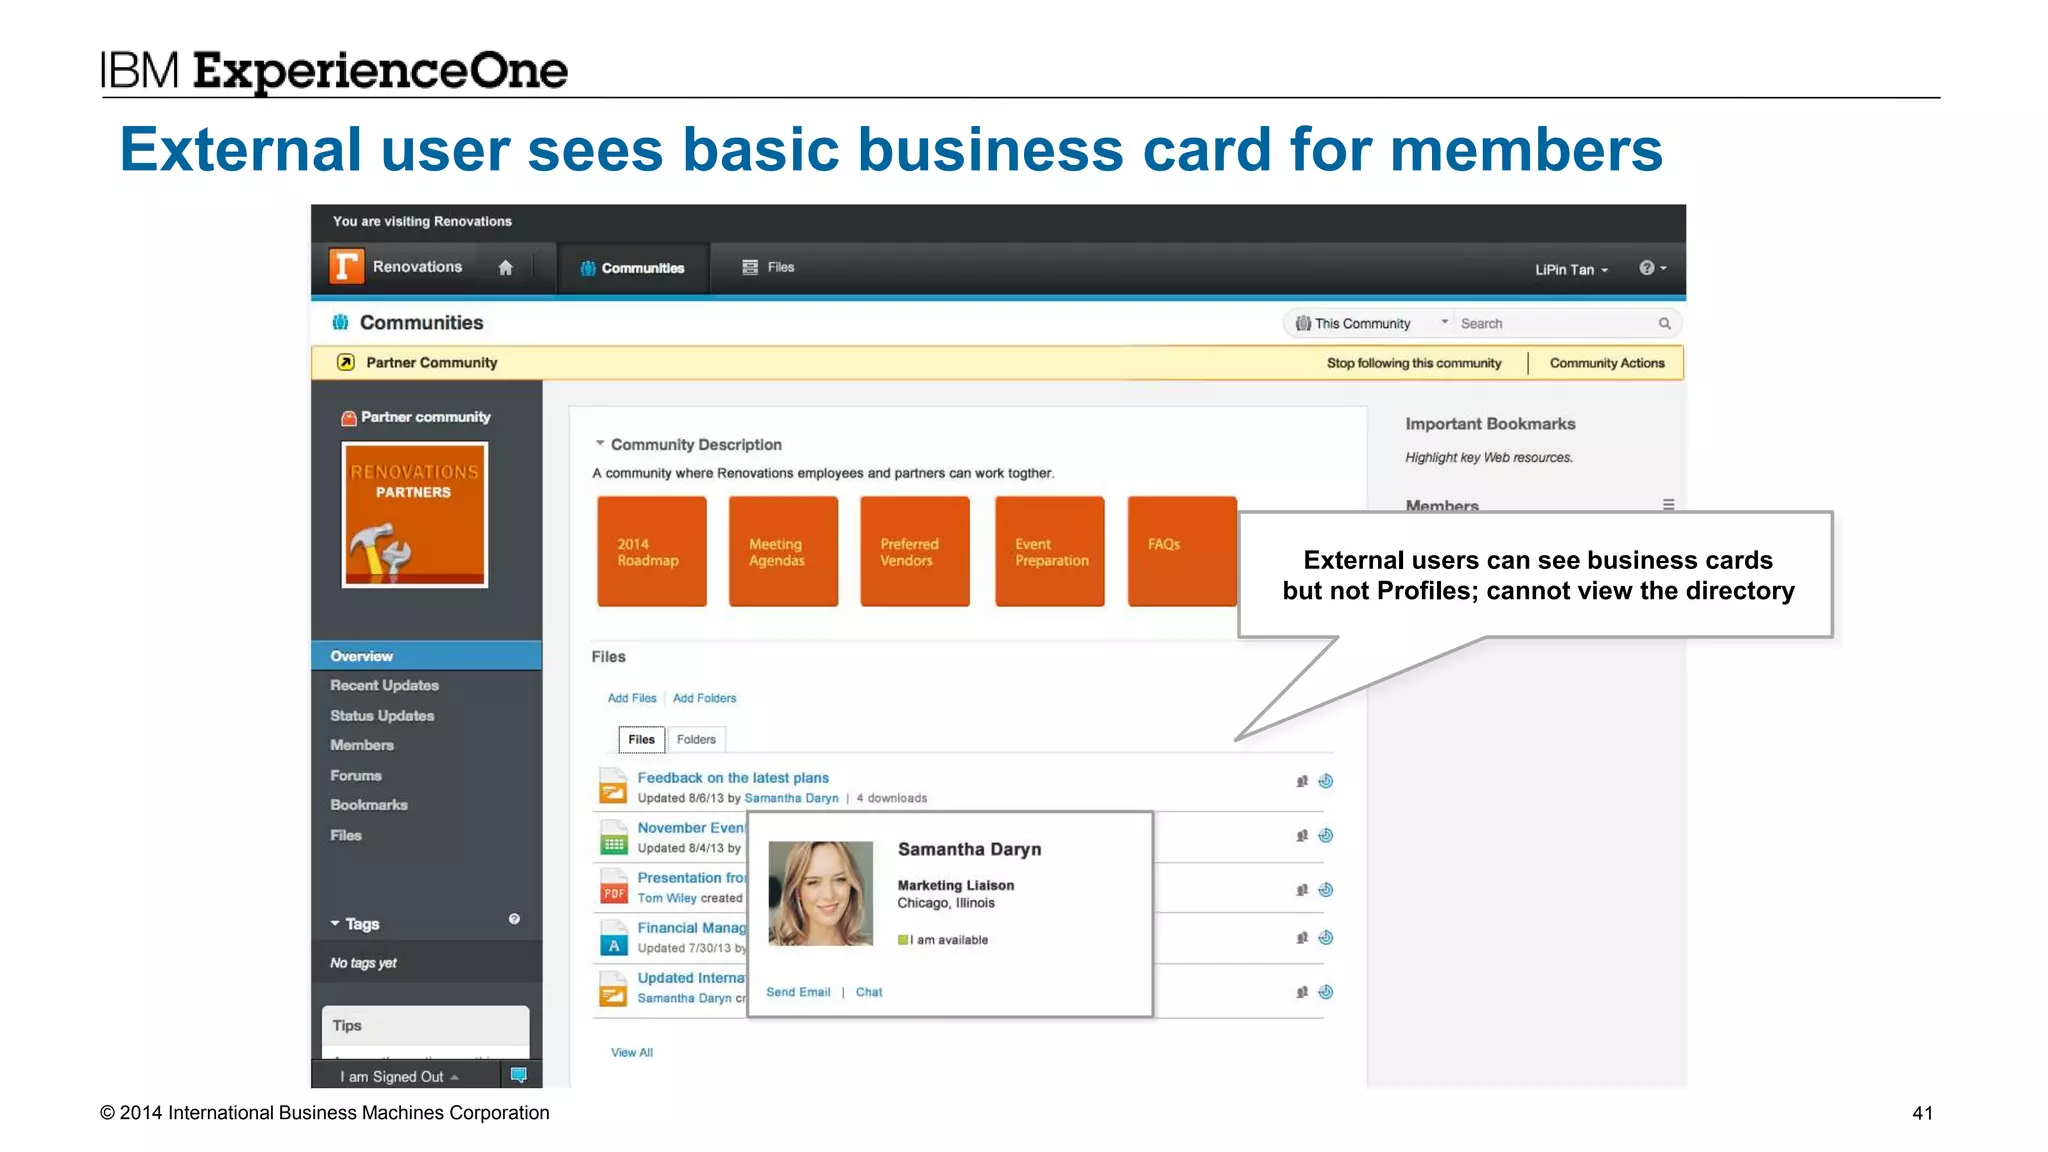
Task: Open the FAQs tile
Action: click(x=1182, y=551)
